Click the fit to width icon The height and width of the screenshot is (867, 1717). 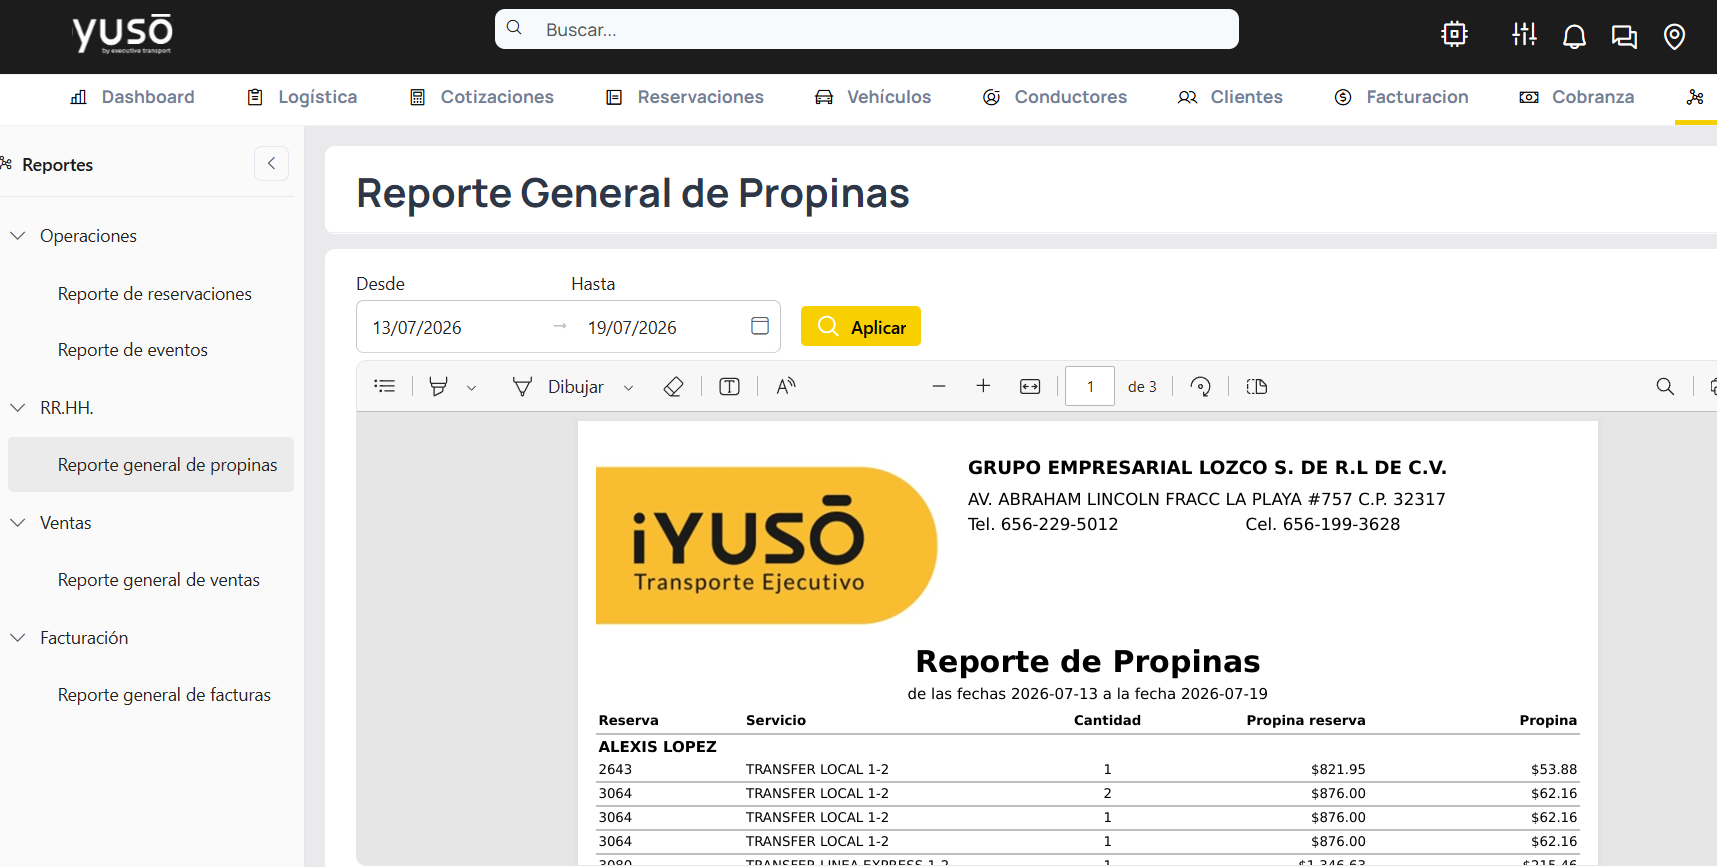click(x=1030, y=386)
